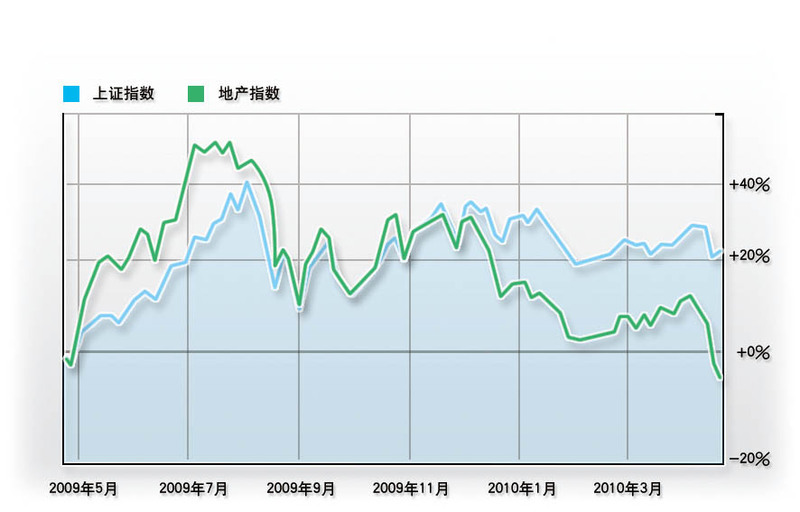Click the +20% y-axis label
800x512 pixels.
point(749,257)
